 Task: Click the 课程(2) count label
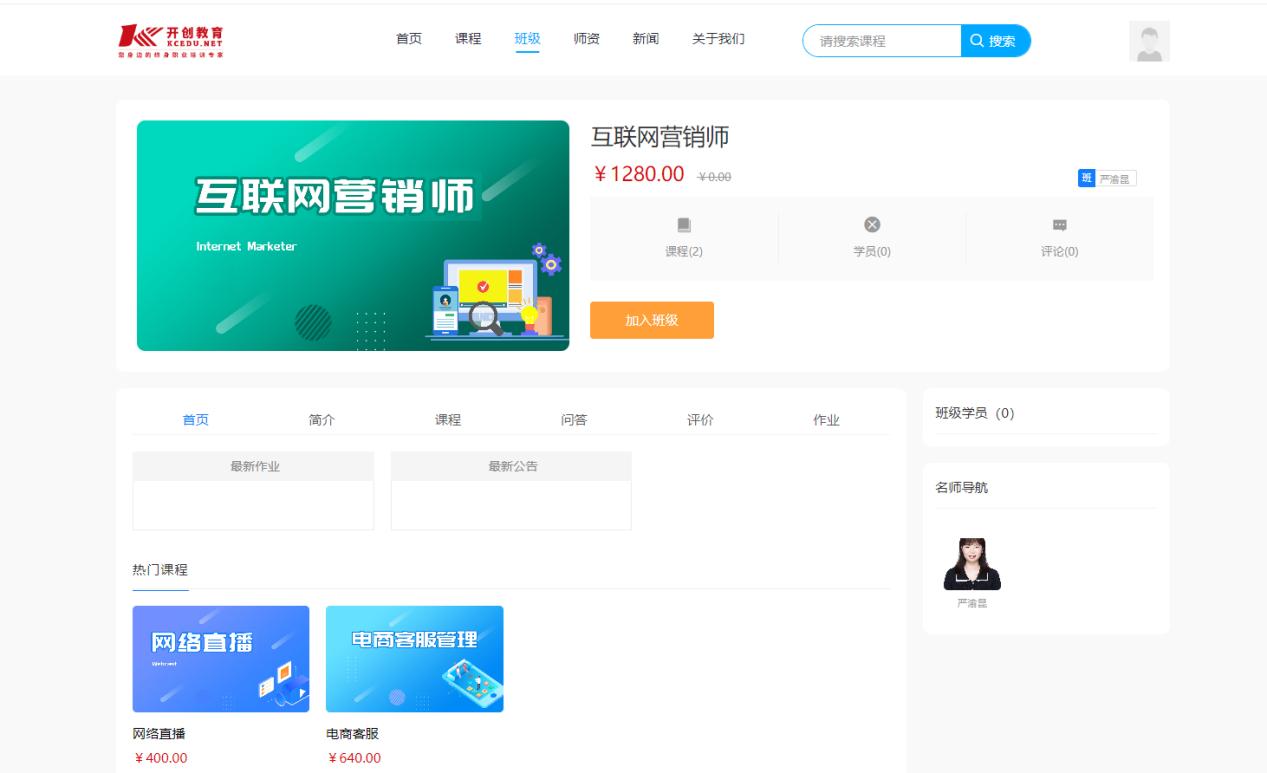(x=684, y=252)
